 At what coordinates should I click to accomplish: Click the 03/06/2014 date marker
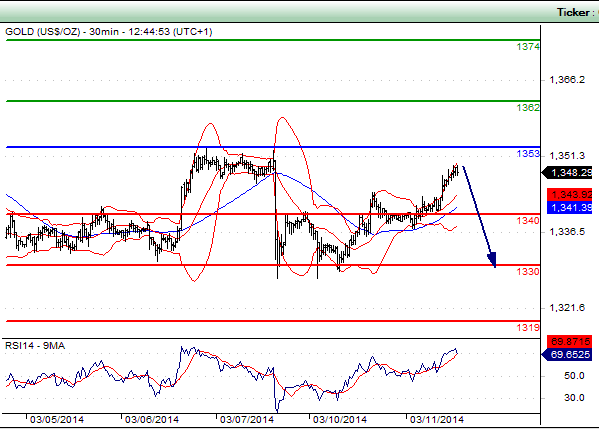[152, 420]
